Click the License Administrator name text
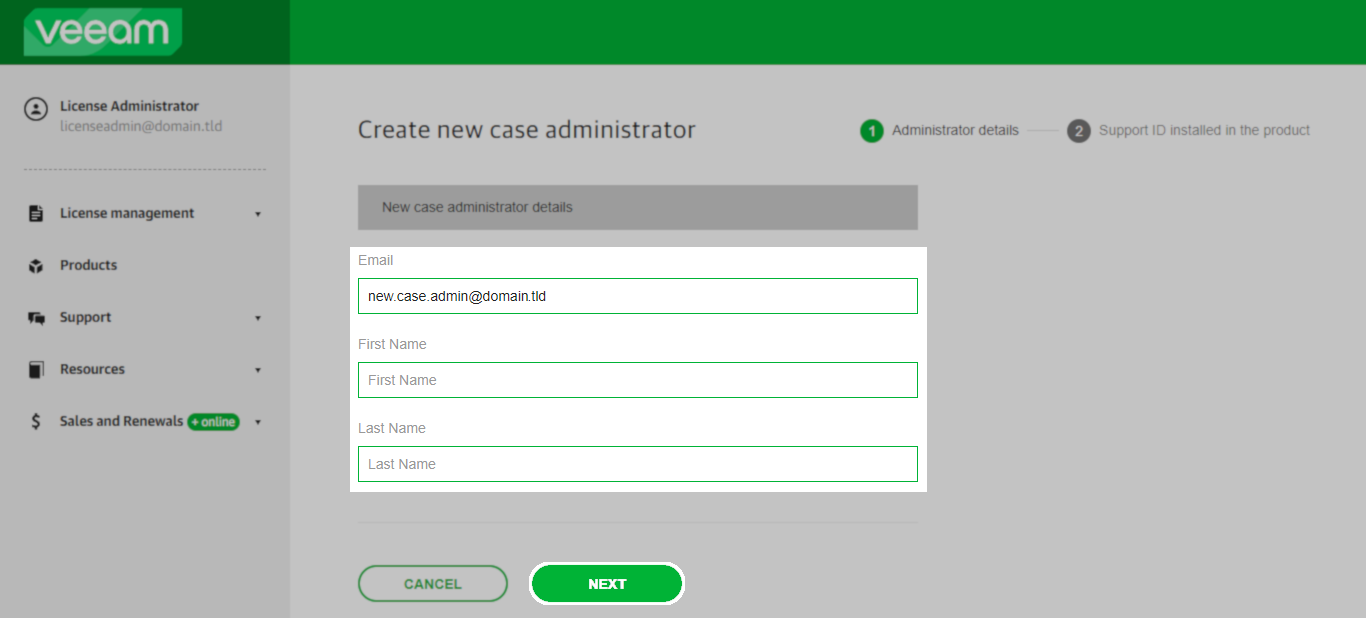Viewport: 1366px width, 618px height. [x=129, y=106]
